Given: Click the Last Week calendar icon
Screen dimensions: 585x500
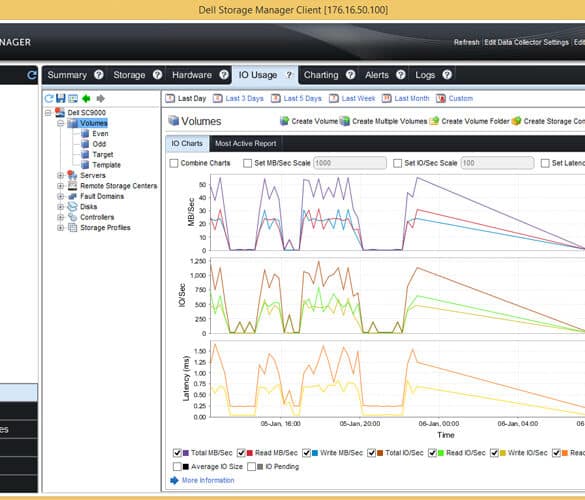Looking at the screenshot, I should coord(334,99).
